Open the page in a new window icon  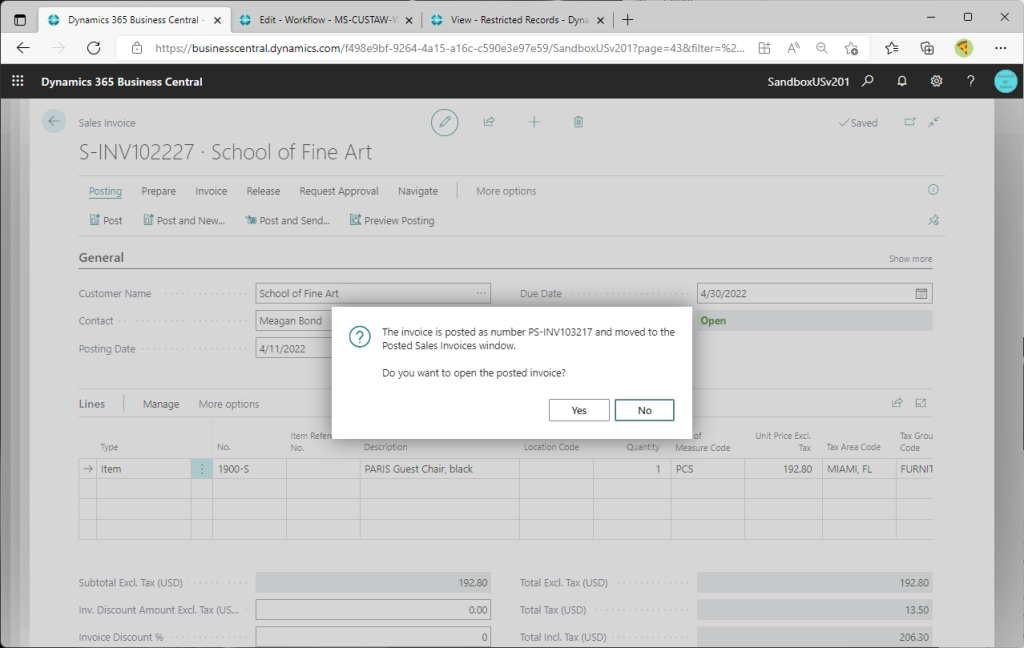point(910,122)
